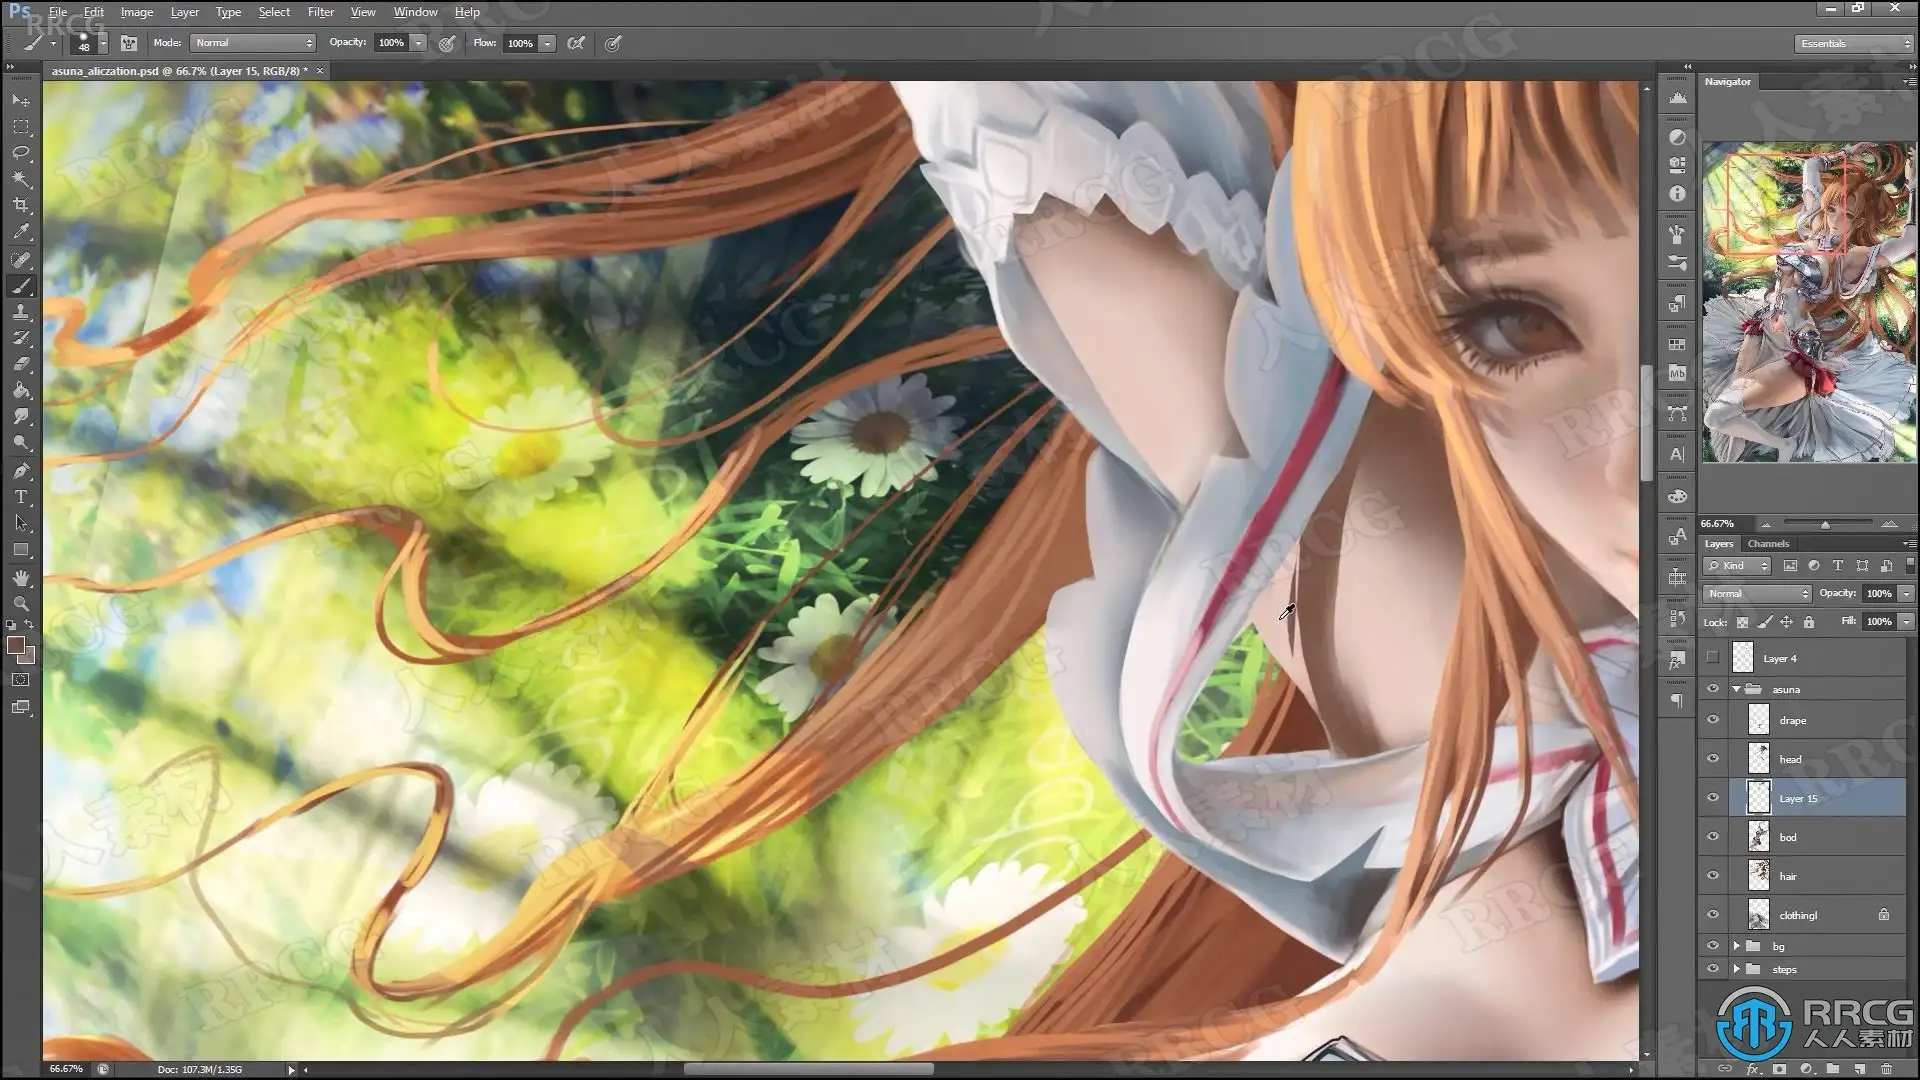Expand the bg layer group
1920x1080 pixels.
pyautogui.click(x=1737, y=946)
